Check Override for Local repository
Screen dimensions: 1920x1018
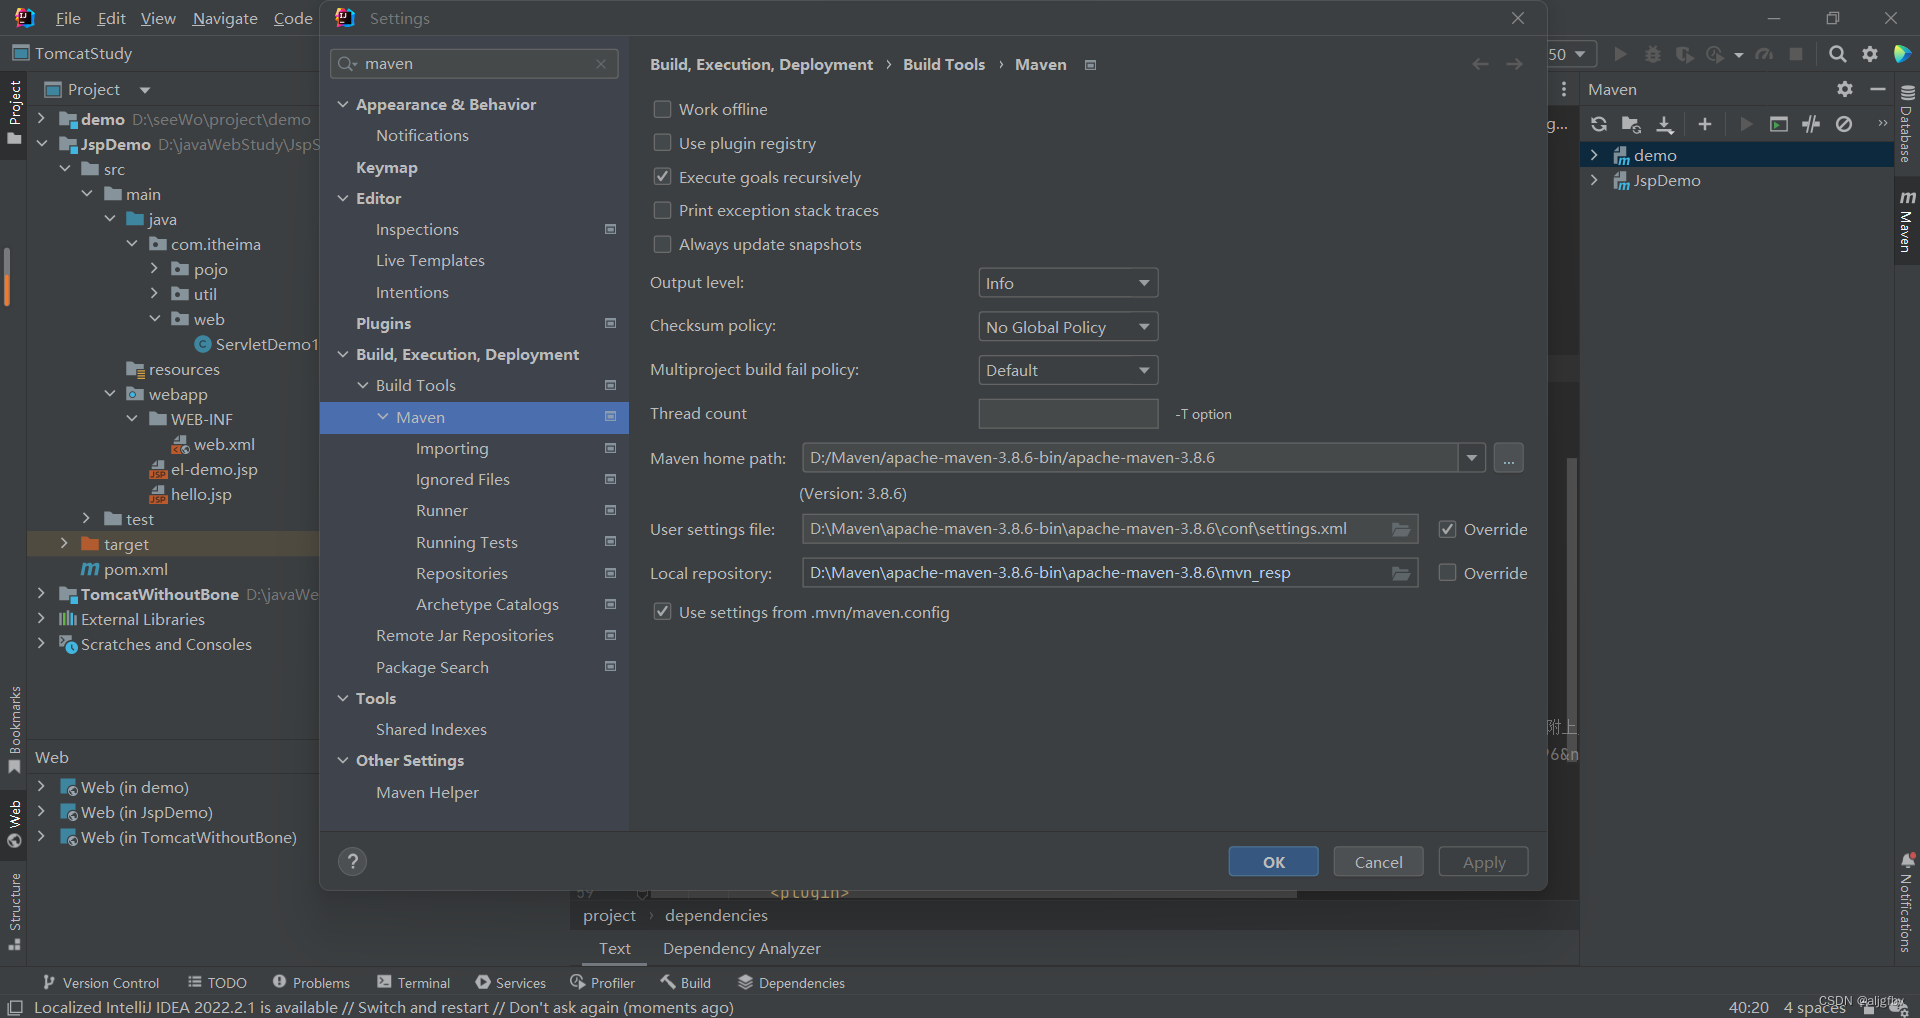pos(1447,573)
